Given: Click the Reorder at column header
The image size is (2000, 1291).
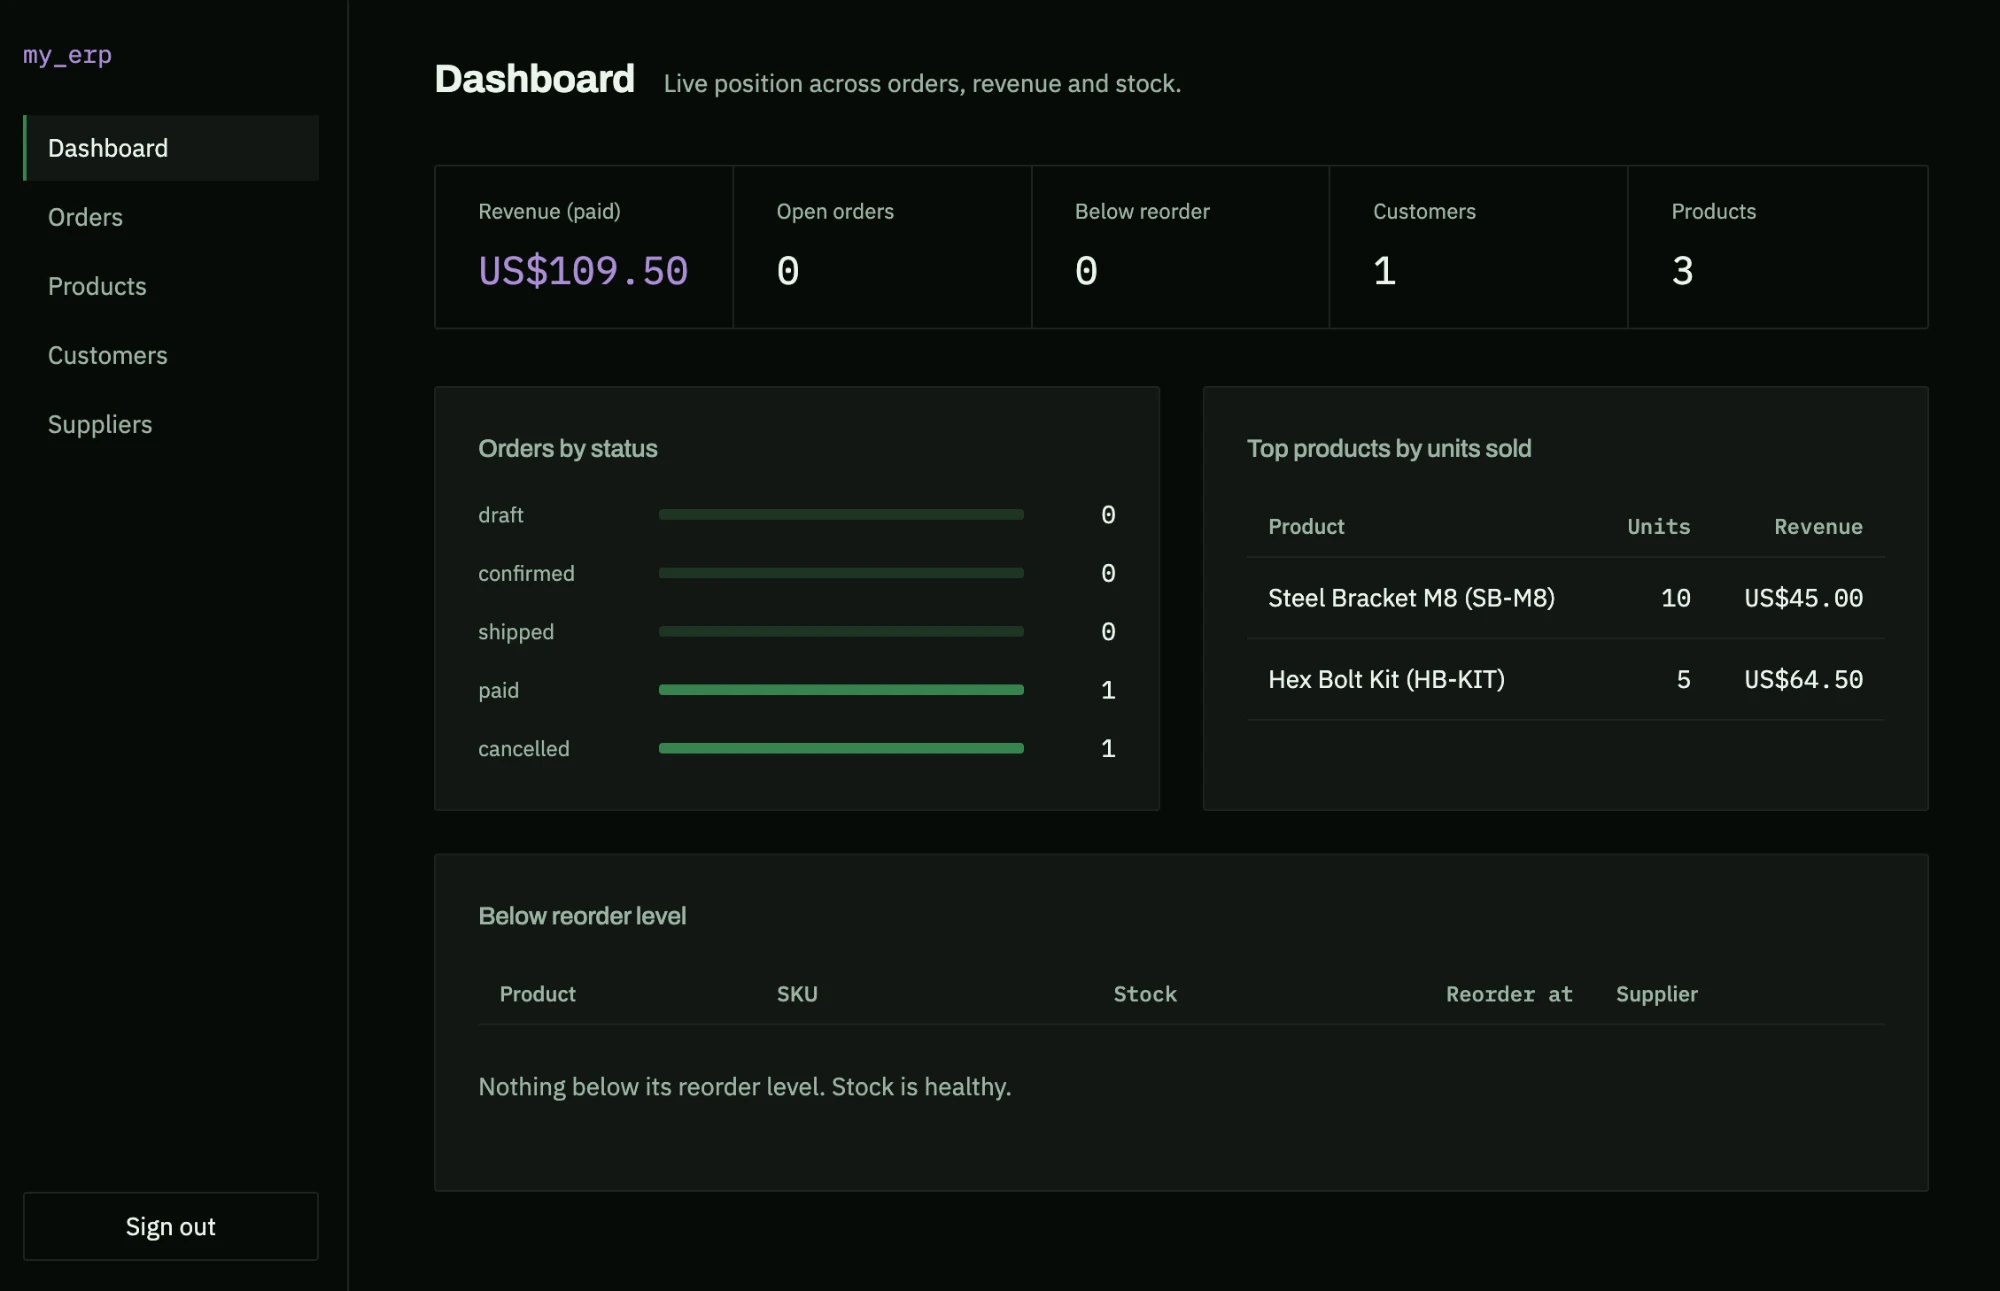Looking at the screenshot, I should 1509,994.
